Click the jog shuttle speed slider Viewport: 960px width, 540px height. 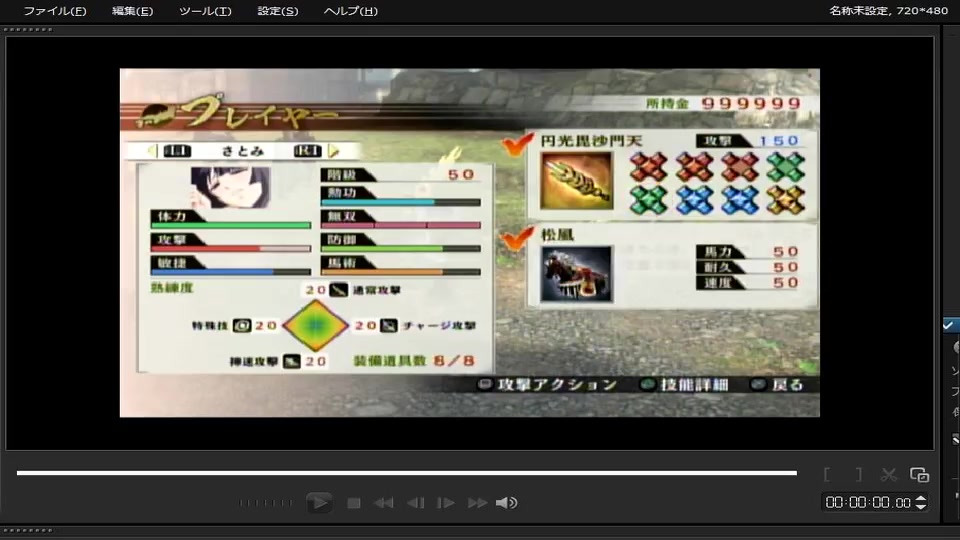click(x=266, y=503)
